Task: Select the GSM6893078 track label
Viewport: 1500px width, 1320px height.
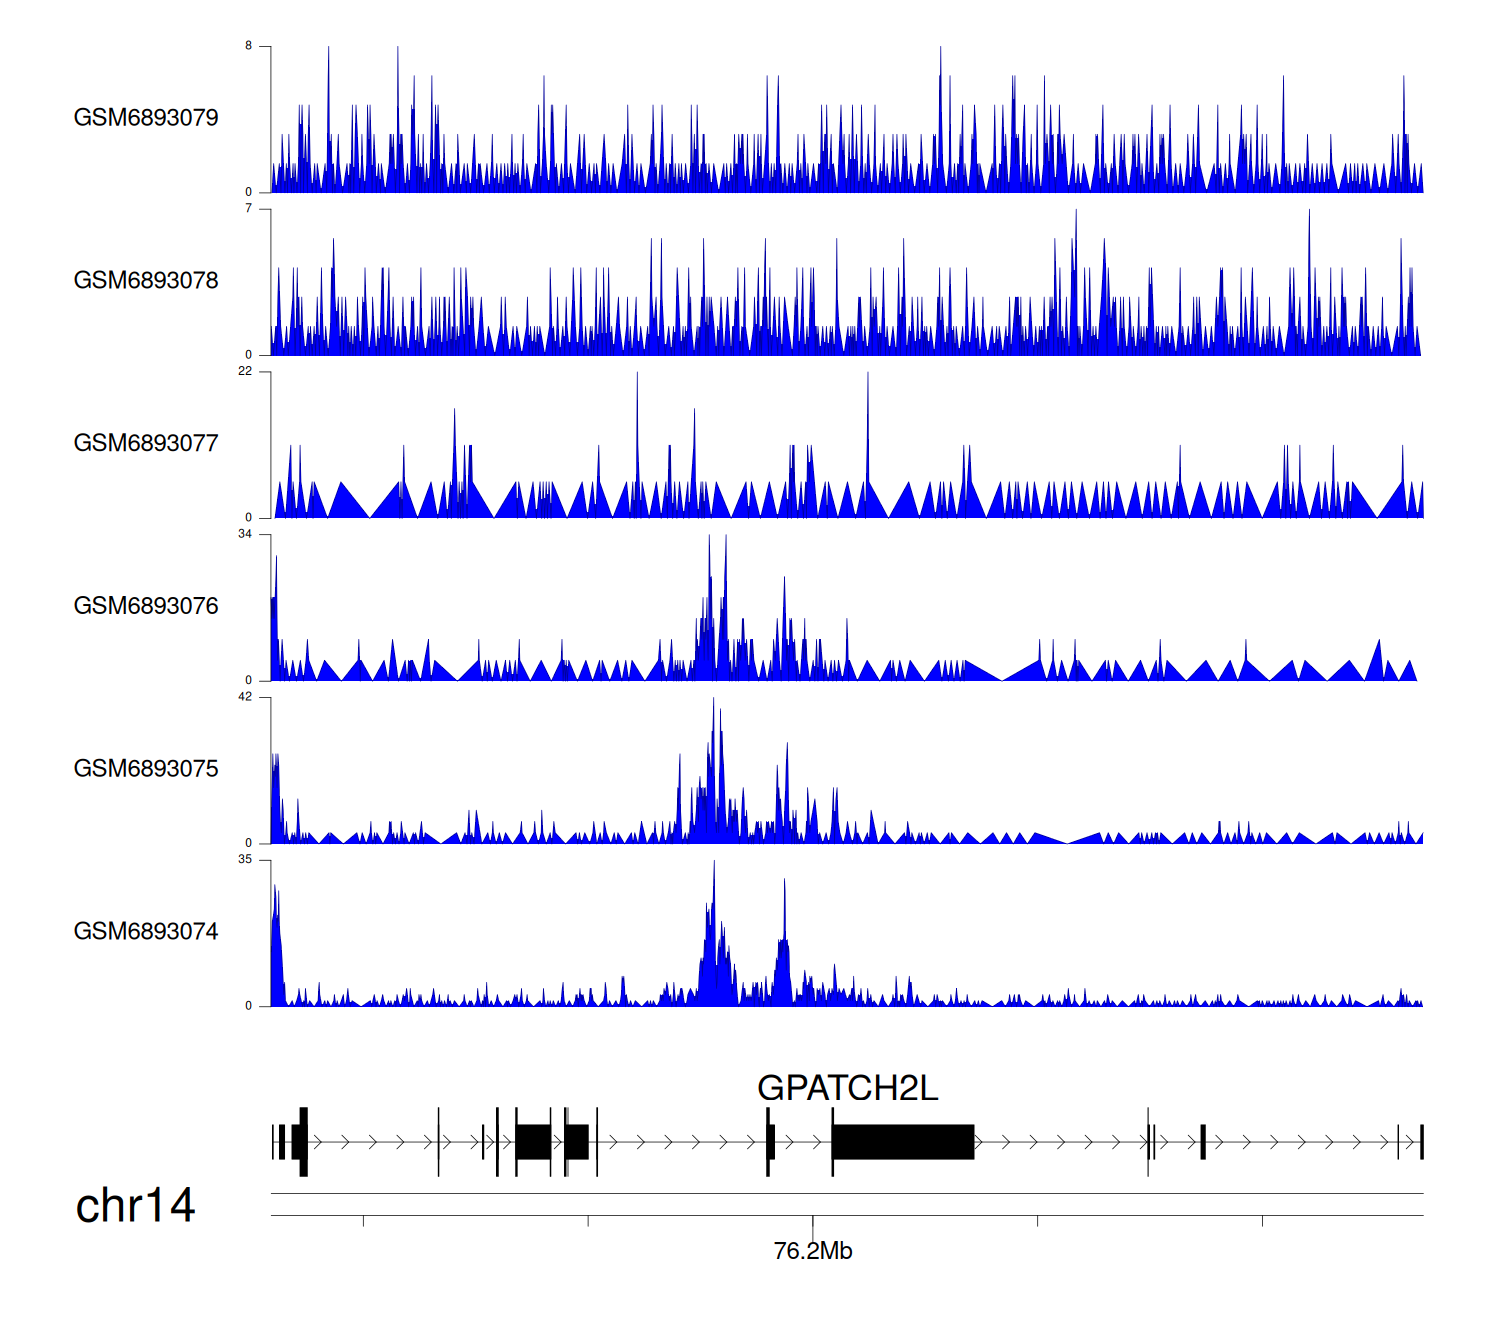Action: coord(146,281)
